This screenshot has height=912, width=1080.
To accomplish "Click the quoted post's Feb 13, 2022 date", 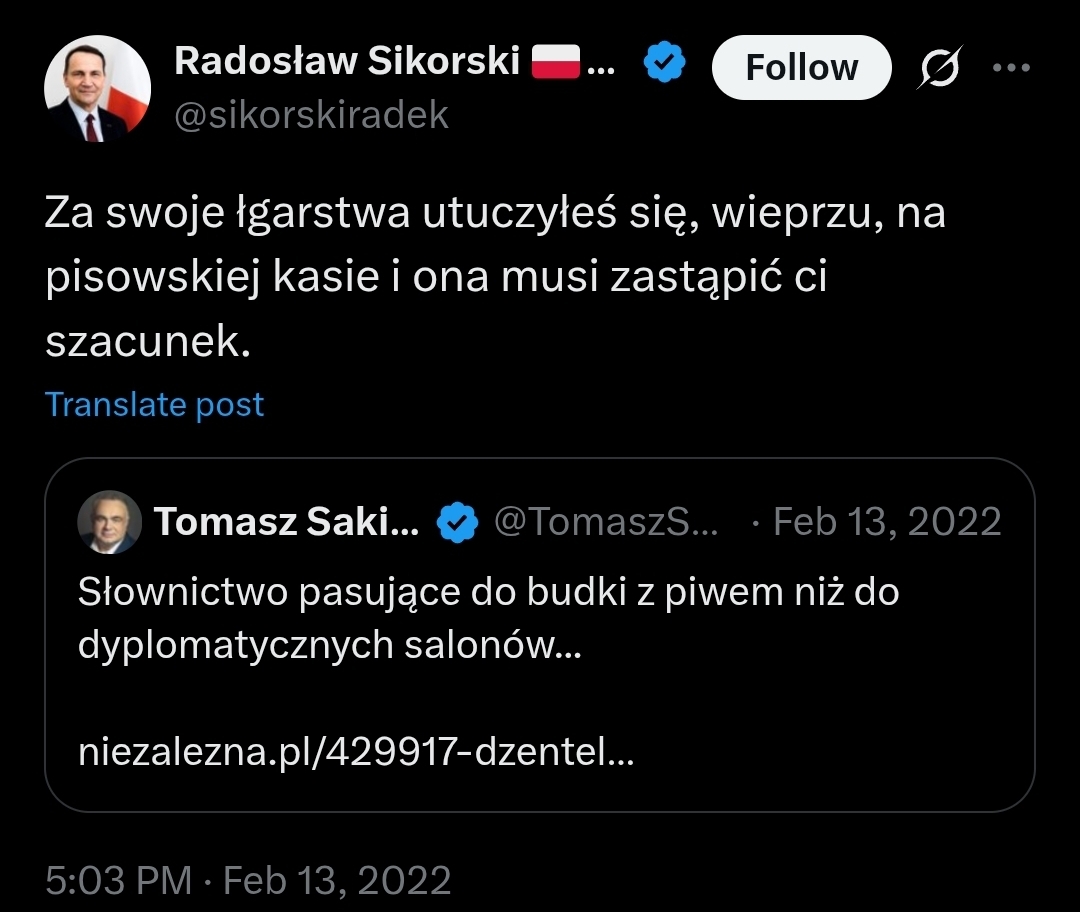I will 886,522.
